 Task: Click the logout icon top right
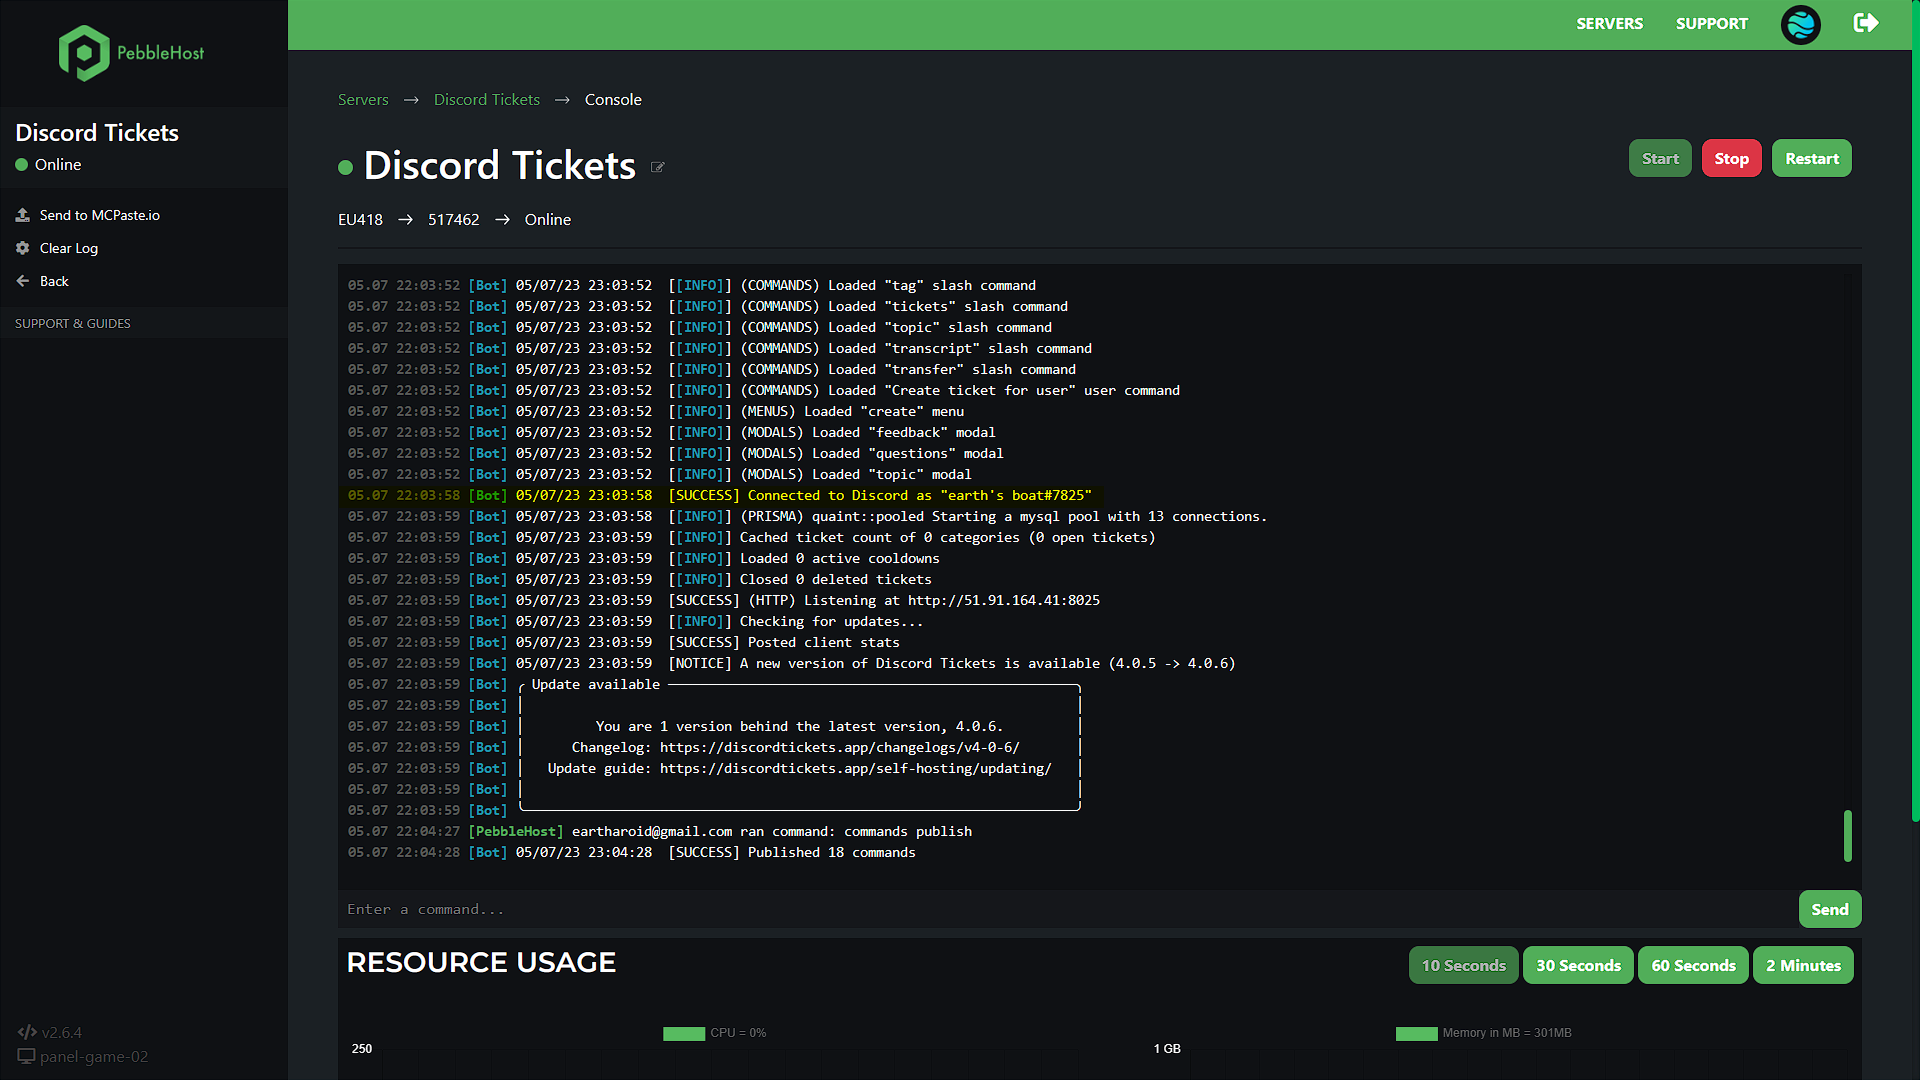click(x=1865, y=23)
